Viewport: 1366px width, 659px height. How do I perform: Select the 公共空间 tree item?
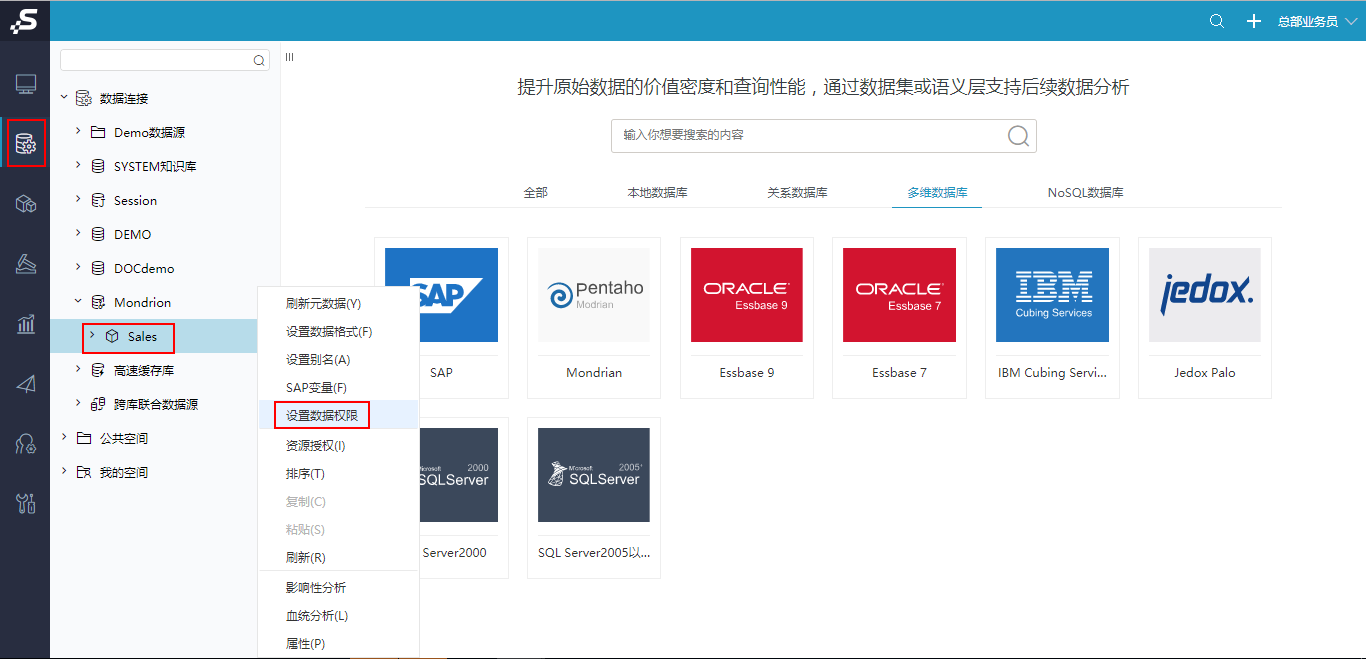click(x=124, y=438)
